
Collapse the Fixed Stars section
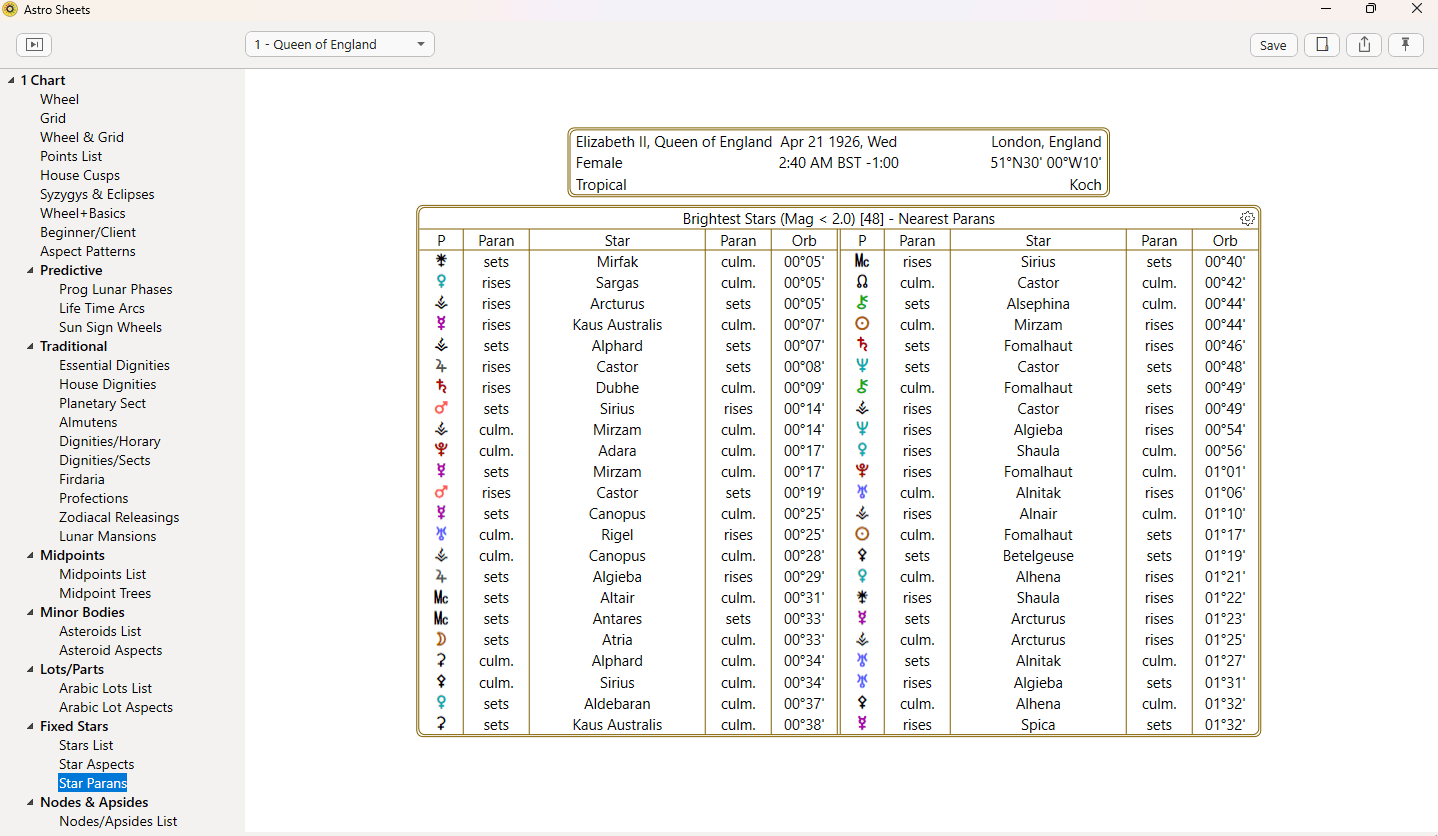29,727
